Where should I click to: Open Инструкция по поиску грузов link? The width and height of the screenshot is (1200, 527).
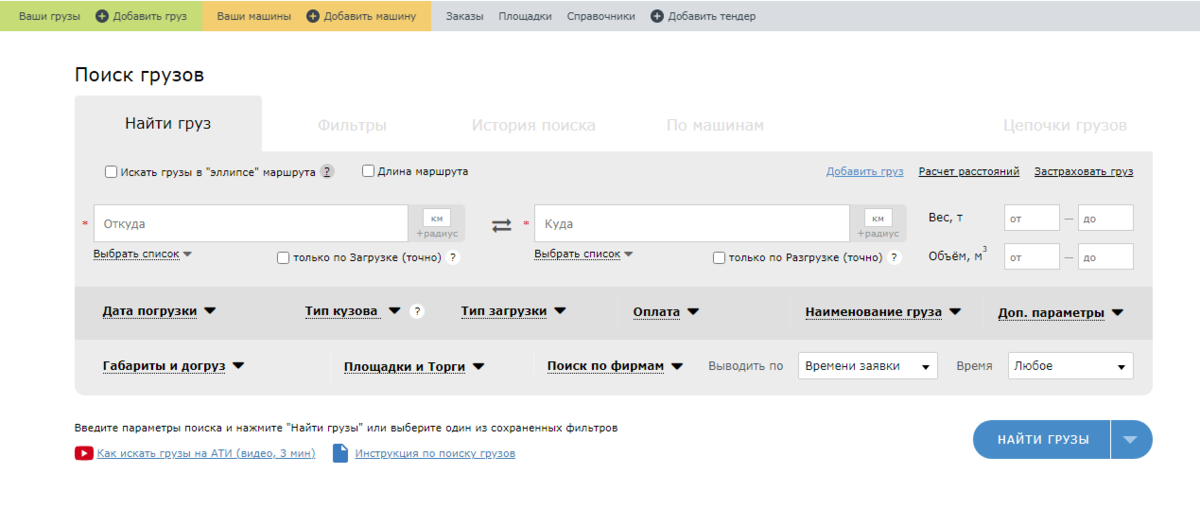pos(435,453)
